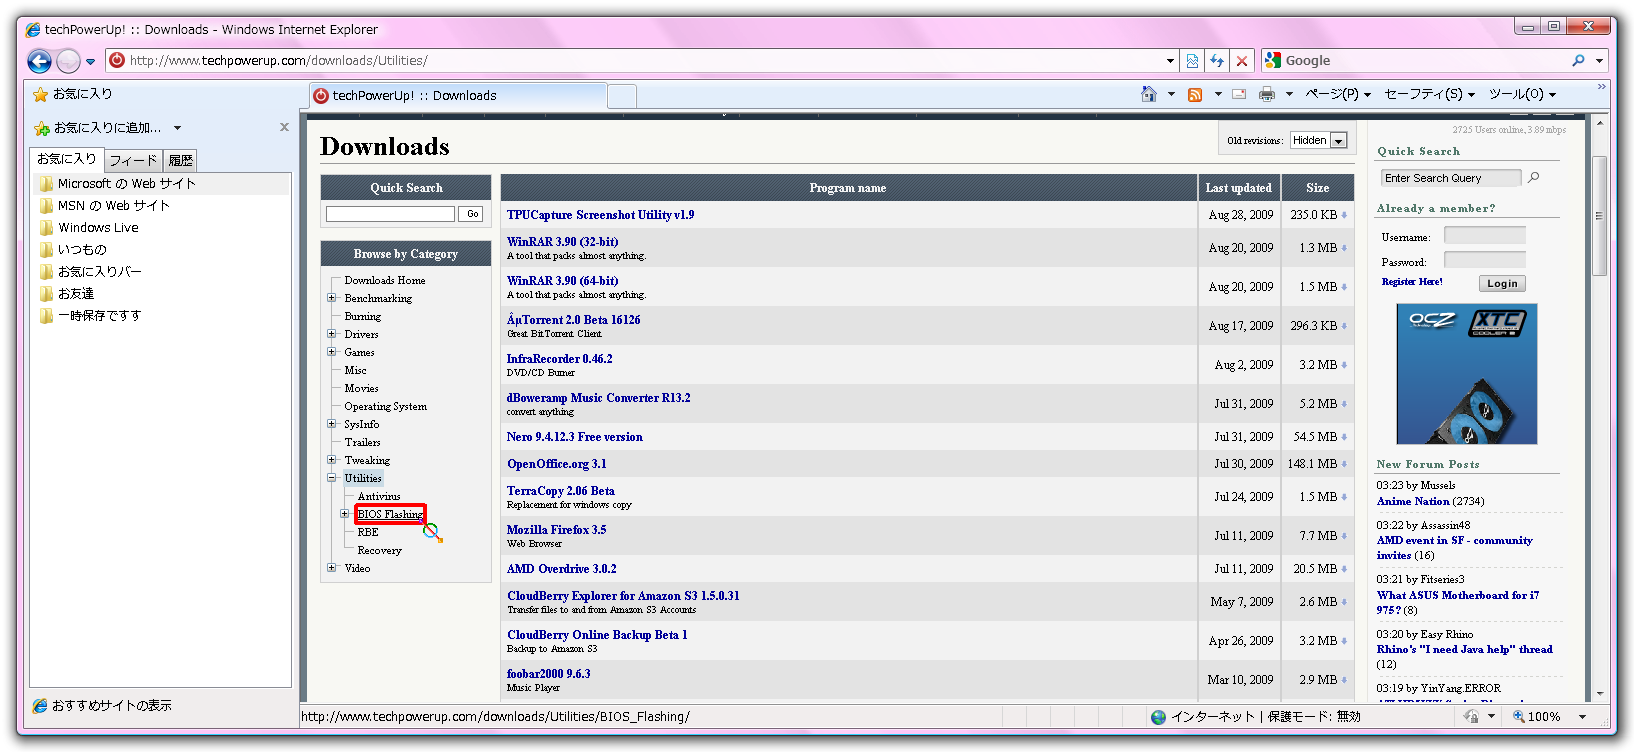
Task: Open the BIOS Flashing category link
Action: [390, 514]
